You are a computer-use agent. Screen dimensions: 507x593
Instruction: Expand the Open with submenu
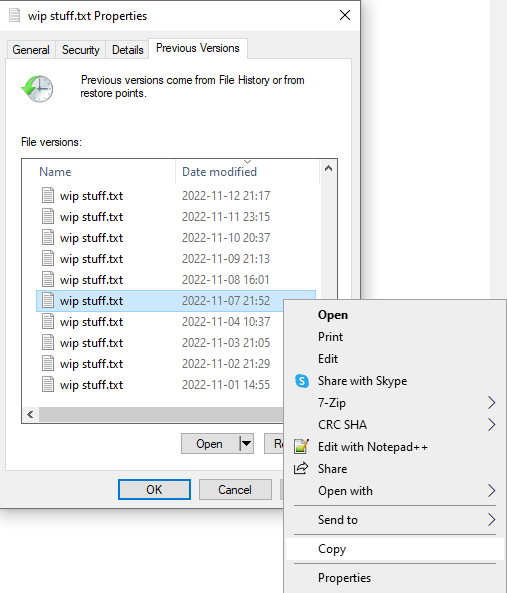point(395,491)
